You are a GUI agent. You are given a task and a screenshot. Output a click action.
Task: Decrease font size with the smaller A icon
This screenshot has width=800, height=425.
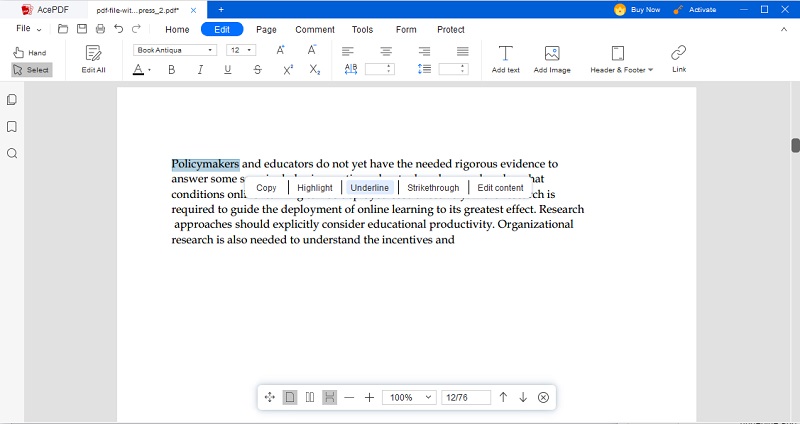point(312,50)
